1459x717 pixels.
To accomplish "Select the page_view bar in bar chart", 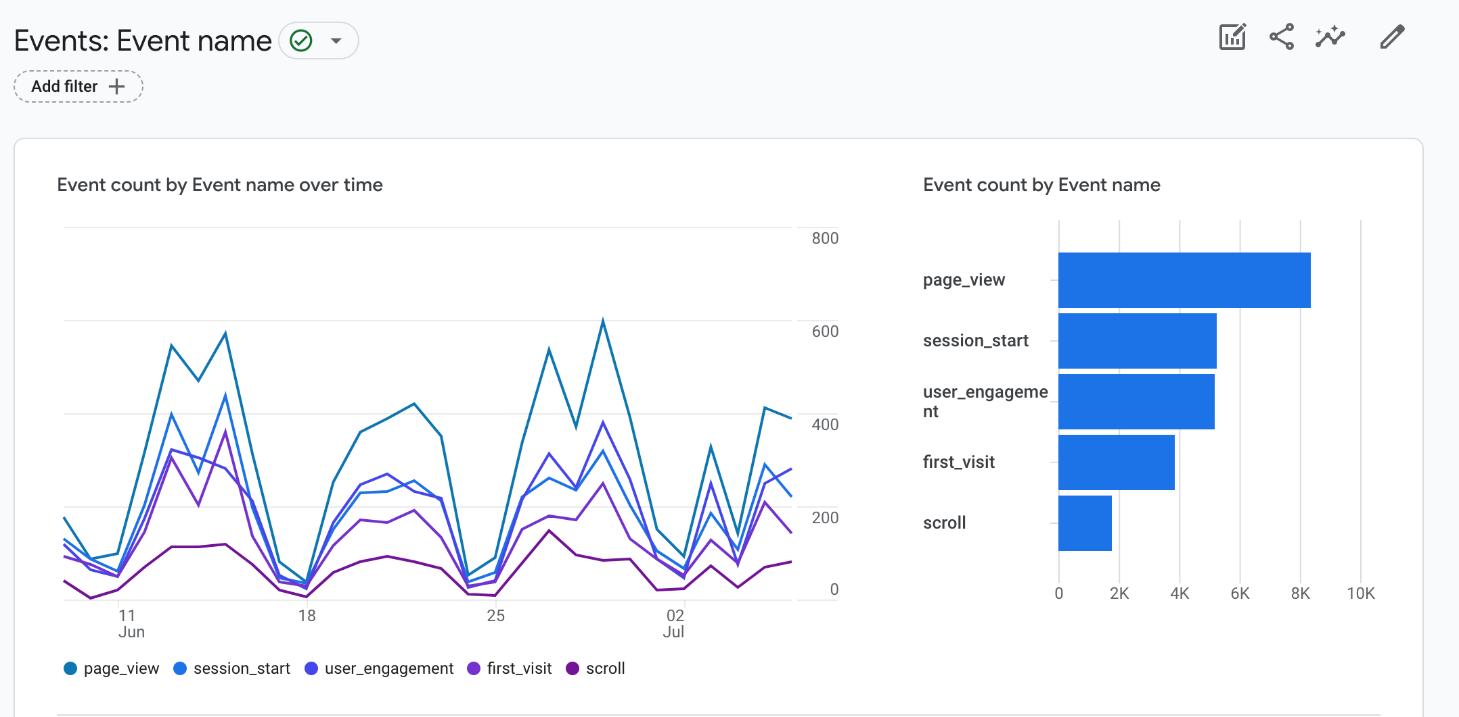I will pos(1184,280).
